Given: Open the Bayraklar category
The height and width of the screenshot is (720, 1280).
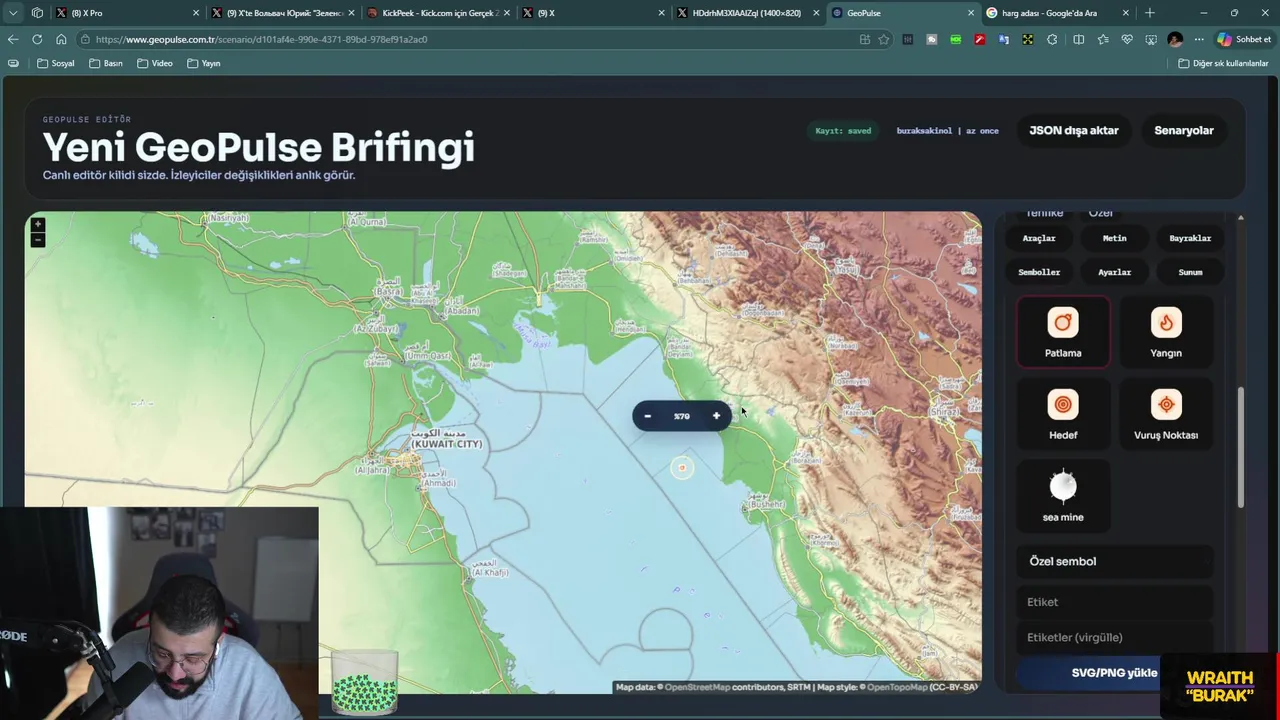Looking at the screenshot, I should click(x=1190, y=238).
